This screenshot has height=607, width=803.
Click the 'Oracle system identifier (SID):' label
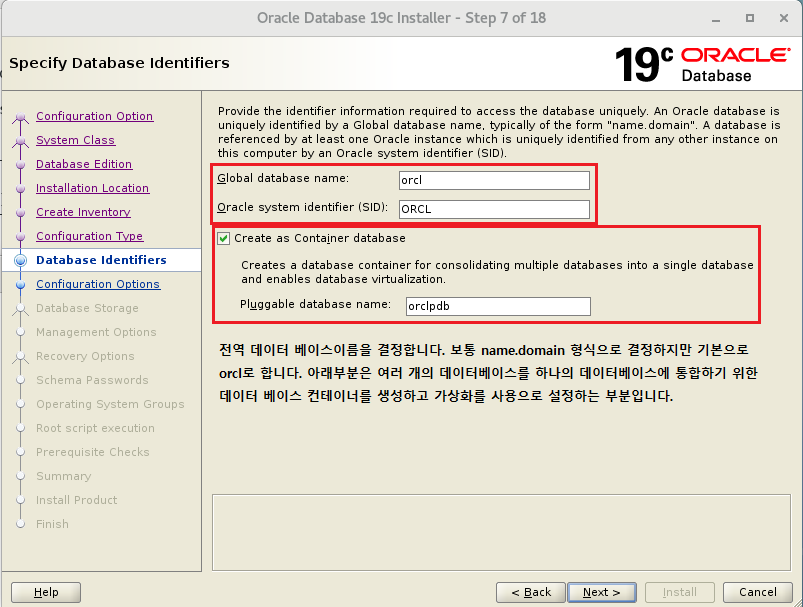click(302, 207)
